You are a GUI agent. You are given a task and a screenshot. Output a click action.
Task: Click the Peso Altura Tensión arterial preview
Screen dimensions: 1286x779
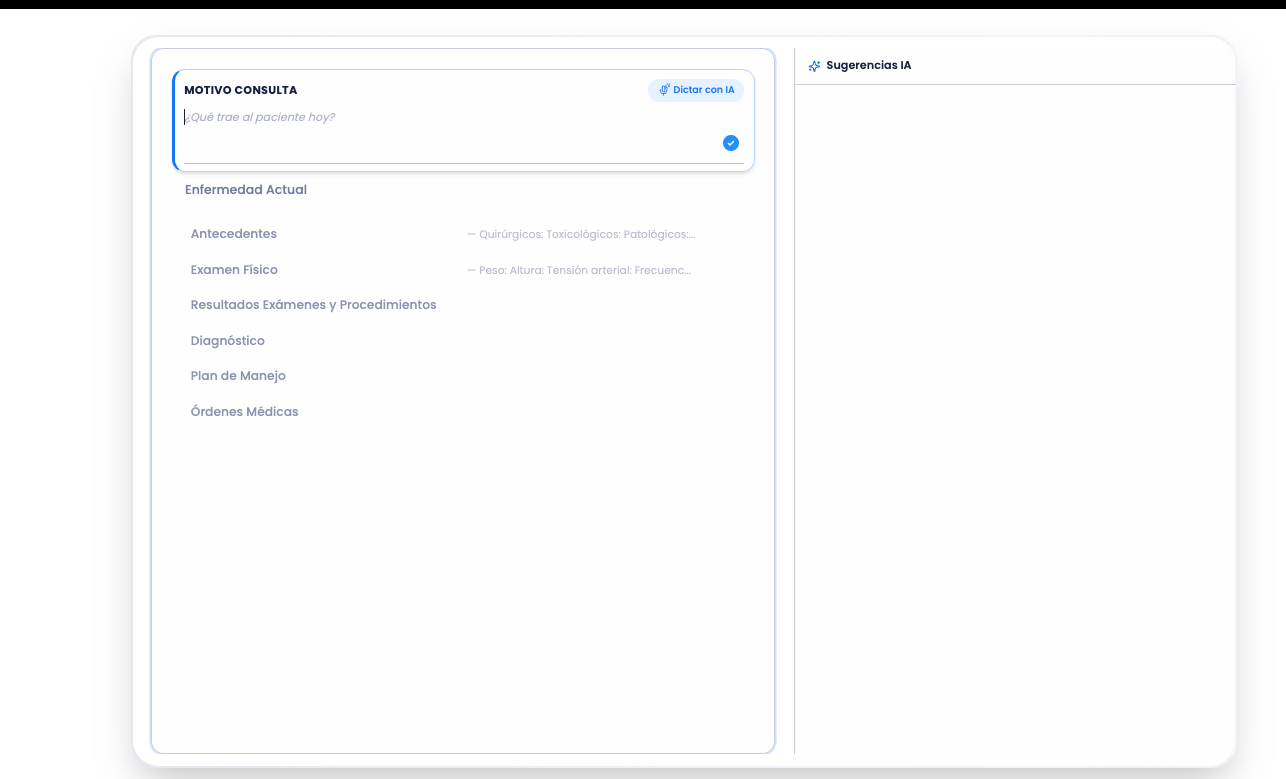tap(580, 271)
